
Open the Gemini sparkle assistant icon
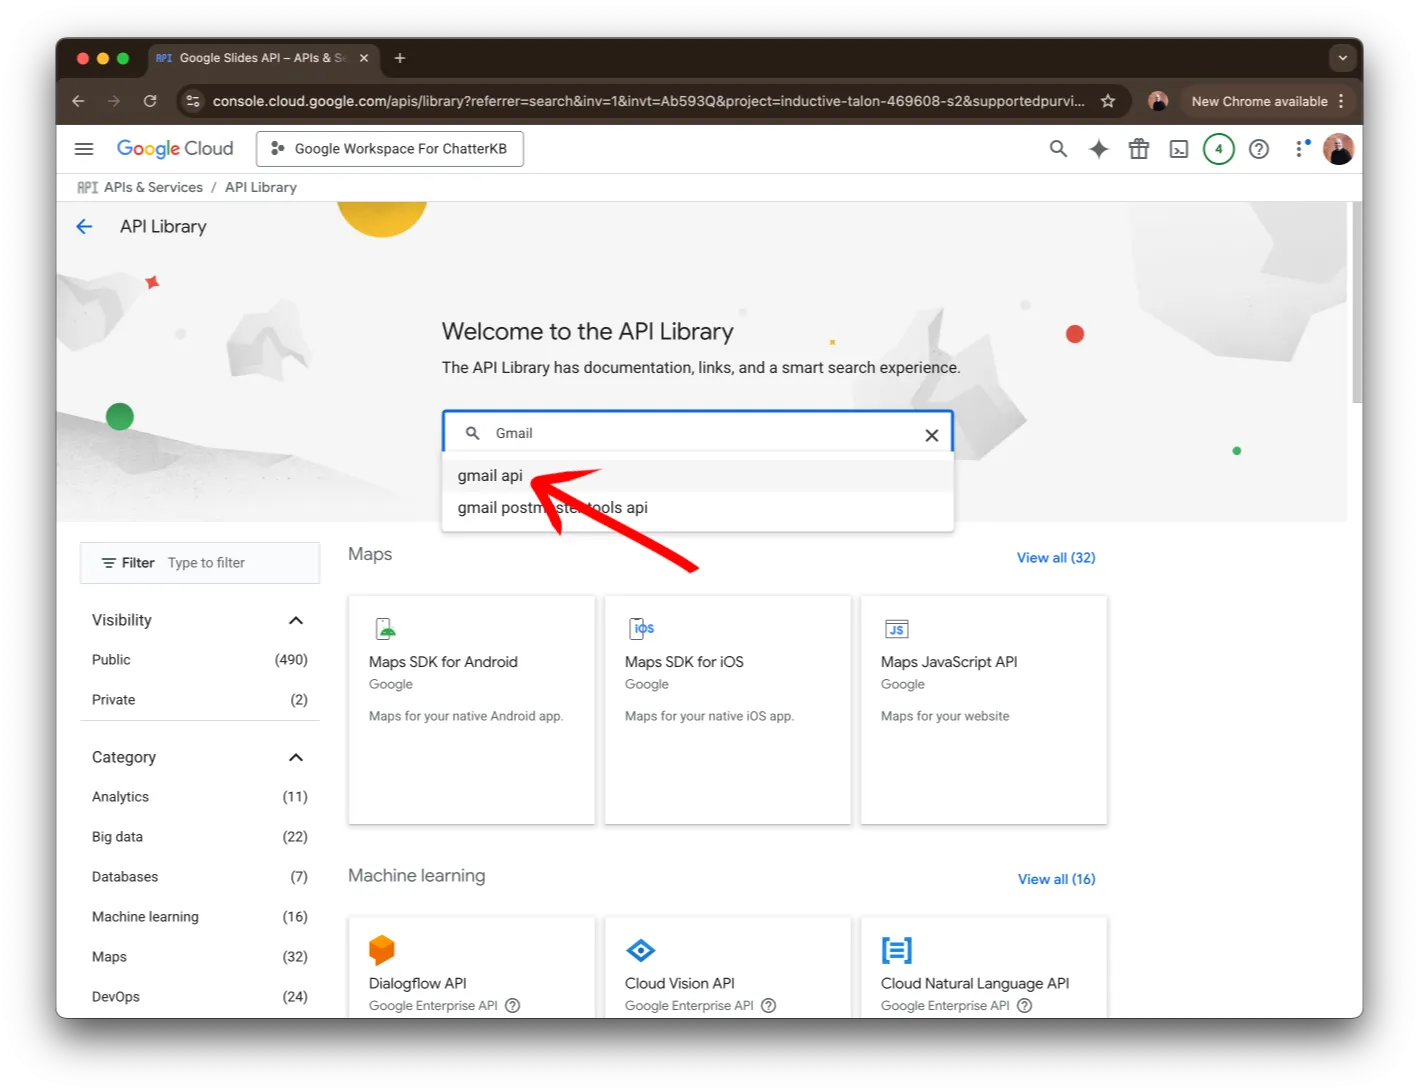(x=1099, y=149)
